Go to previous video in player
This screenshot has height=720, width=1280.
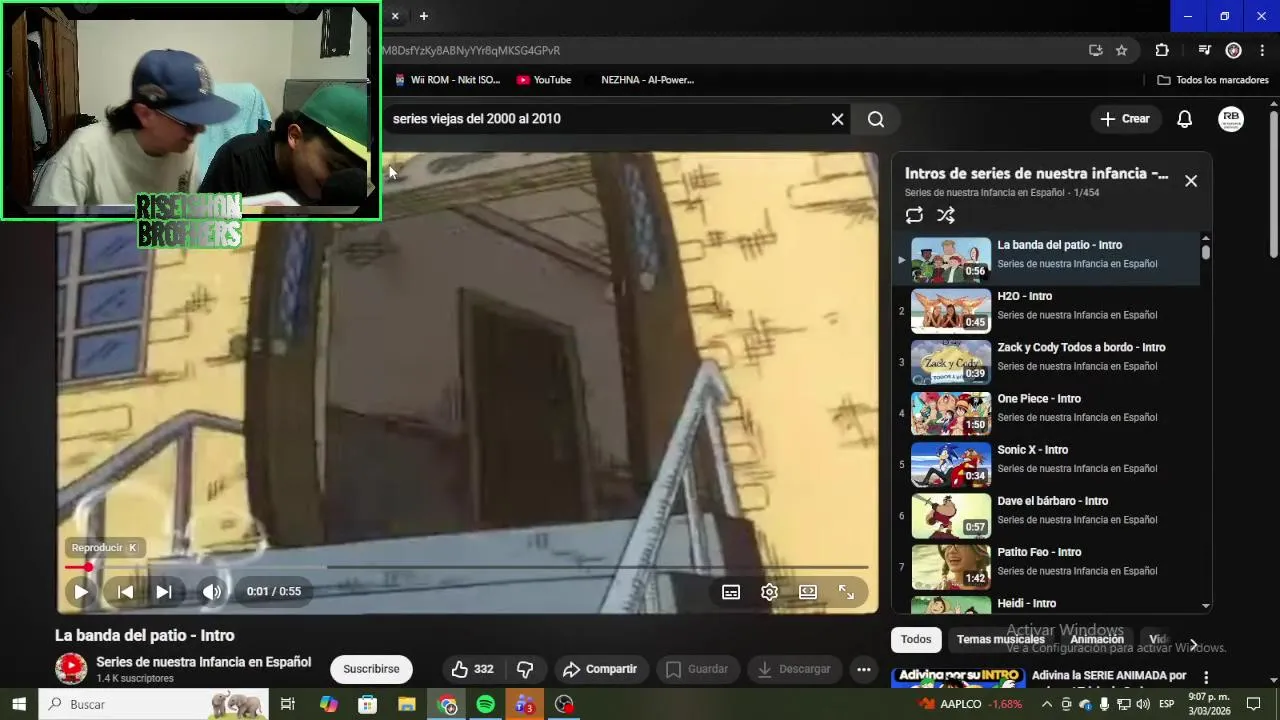click(x=125, y=592)
